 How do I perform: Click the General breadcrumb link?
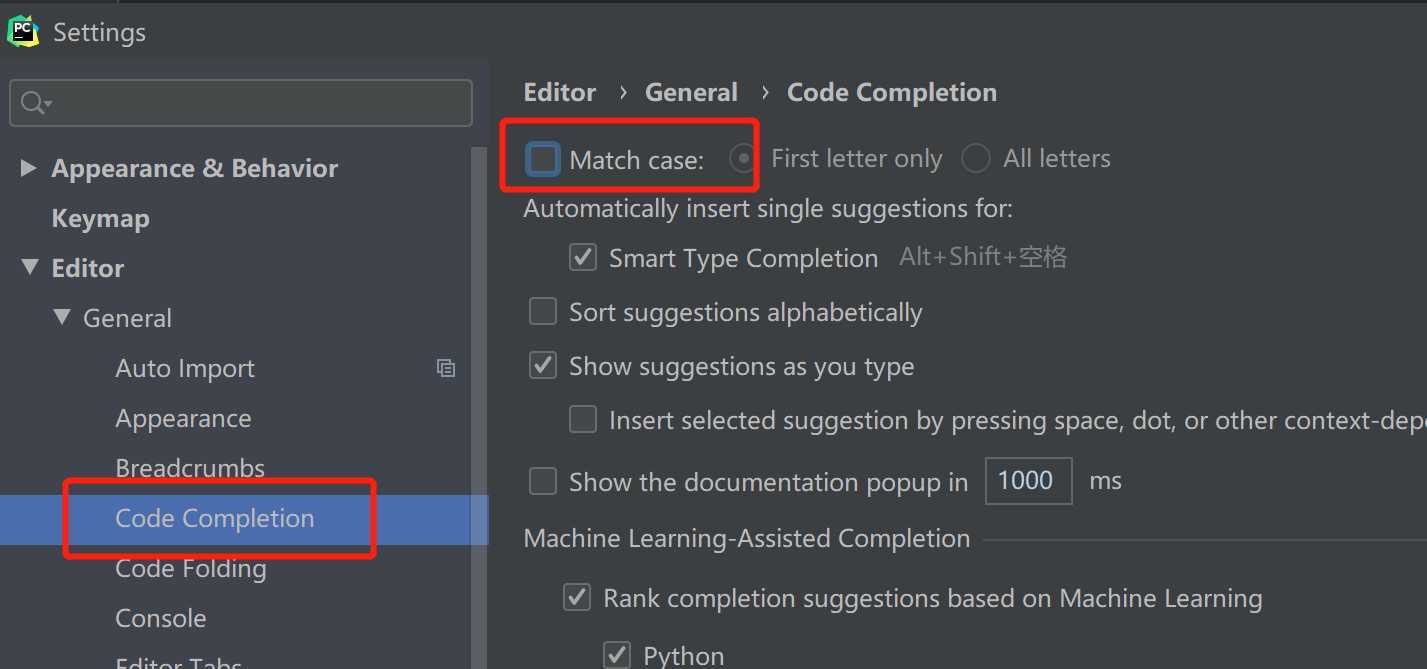(691, 93)
